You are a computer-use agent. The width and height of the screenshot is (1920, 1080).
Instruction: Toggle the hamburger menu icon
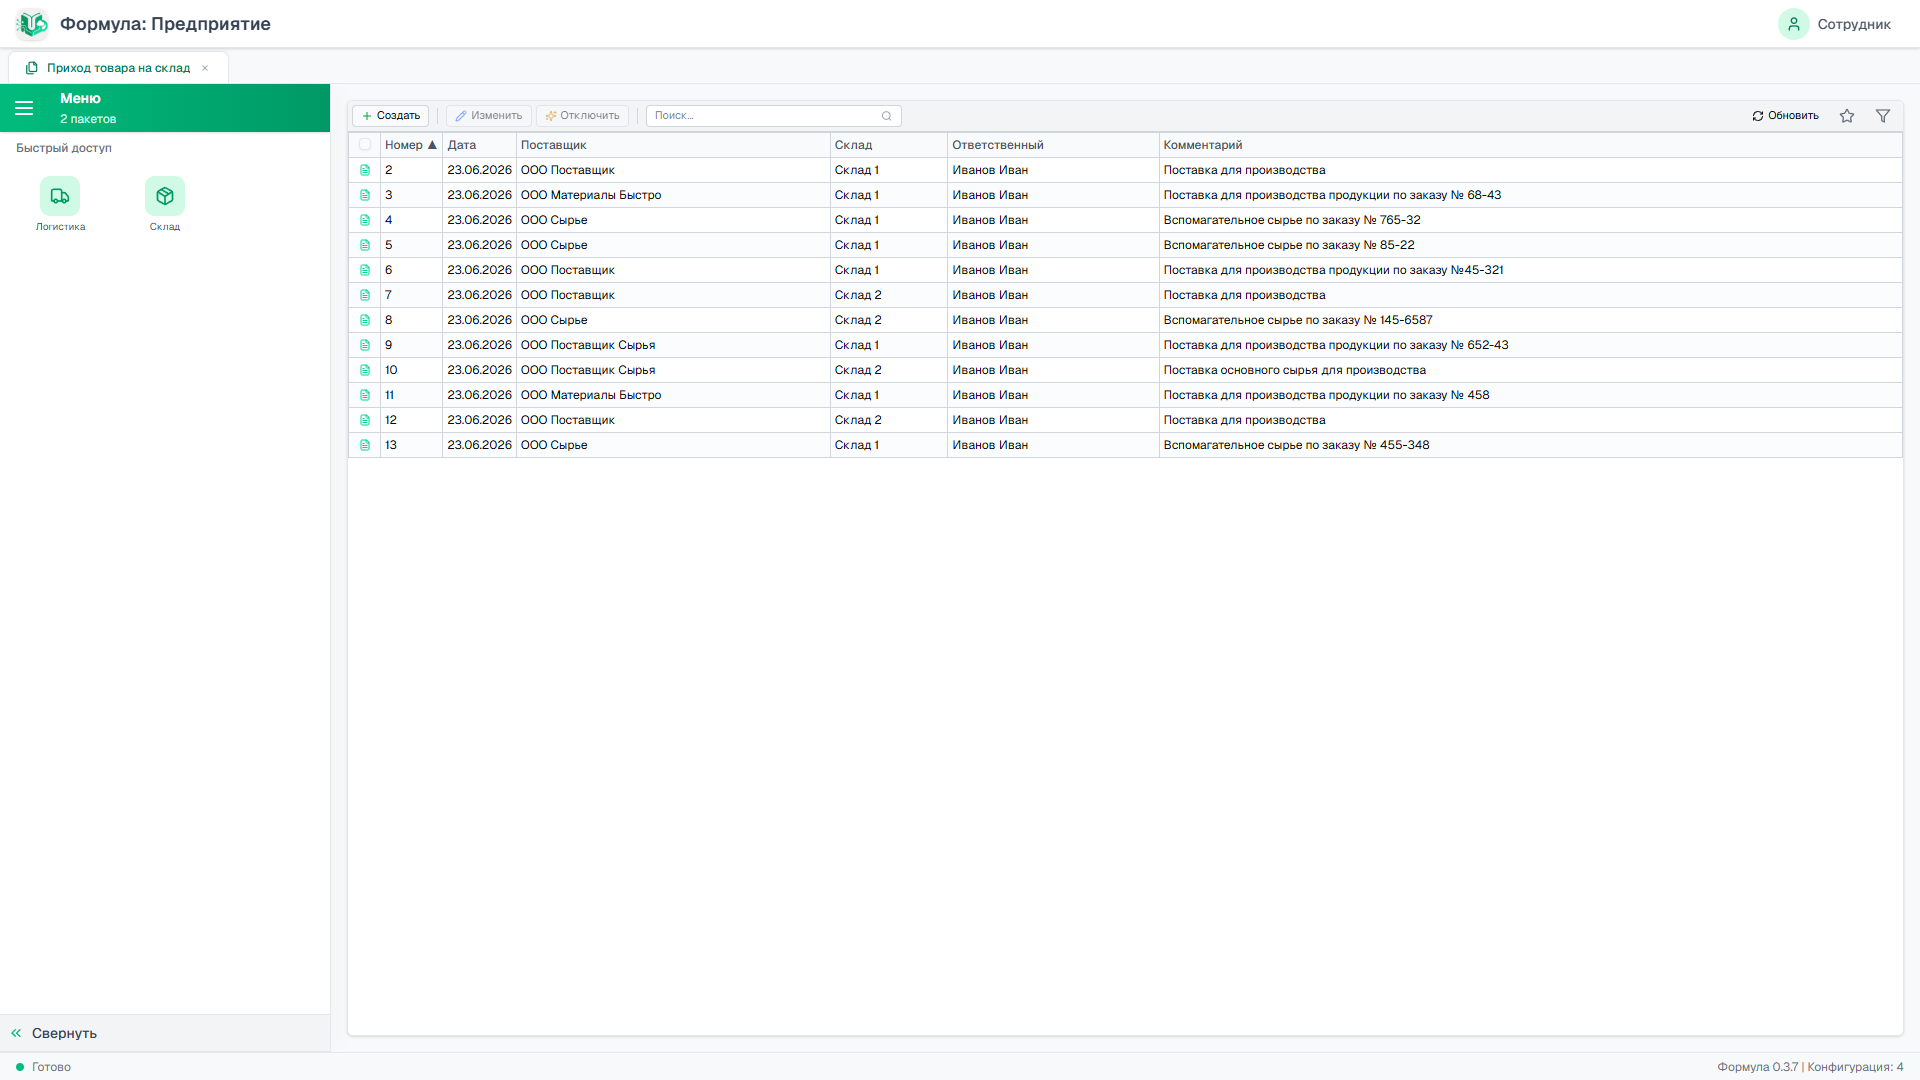(x=24, y=108)
